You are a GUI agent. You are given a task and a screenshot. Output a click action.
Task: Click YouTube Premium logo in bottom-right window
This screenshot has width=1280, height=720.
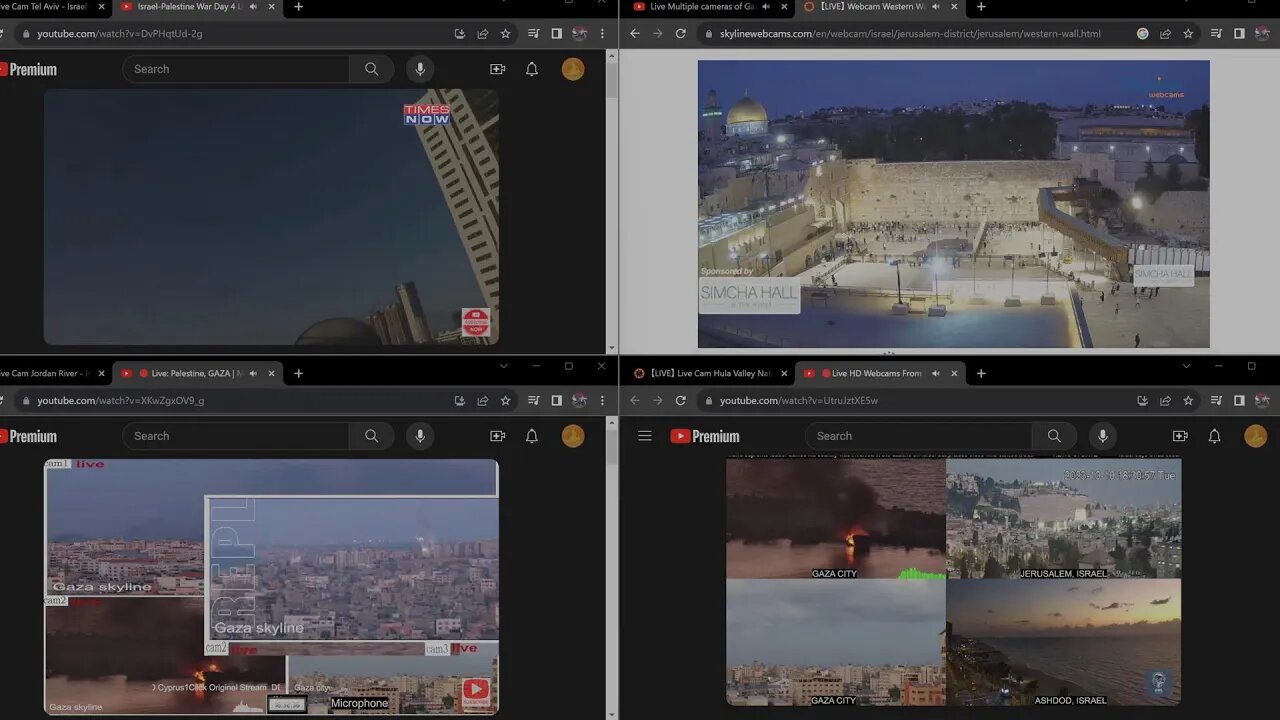coord(705,436)
